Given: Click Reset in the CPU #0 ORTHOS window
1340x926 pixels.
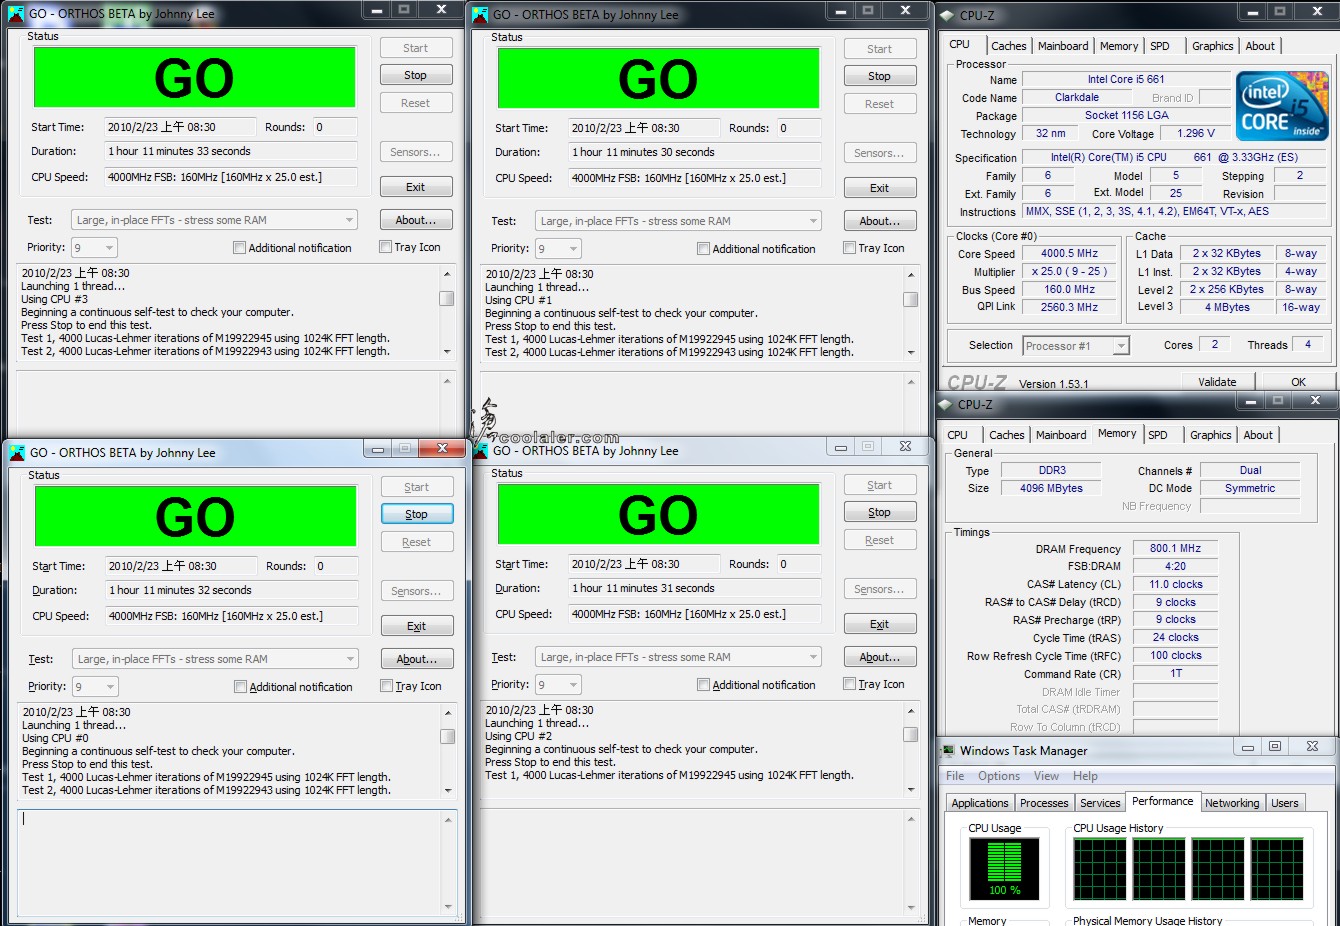Looking at the screenshot, I should pos(417,542).
